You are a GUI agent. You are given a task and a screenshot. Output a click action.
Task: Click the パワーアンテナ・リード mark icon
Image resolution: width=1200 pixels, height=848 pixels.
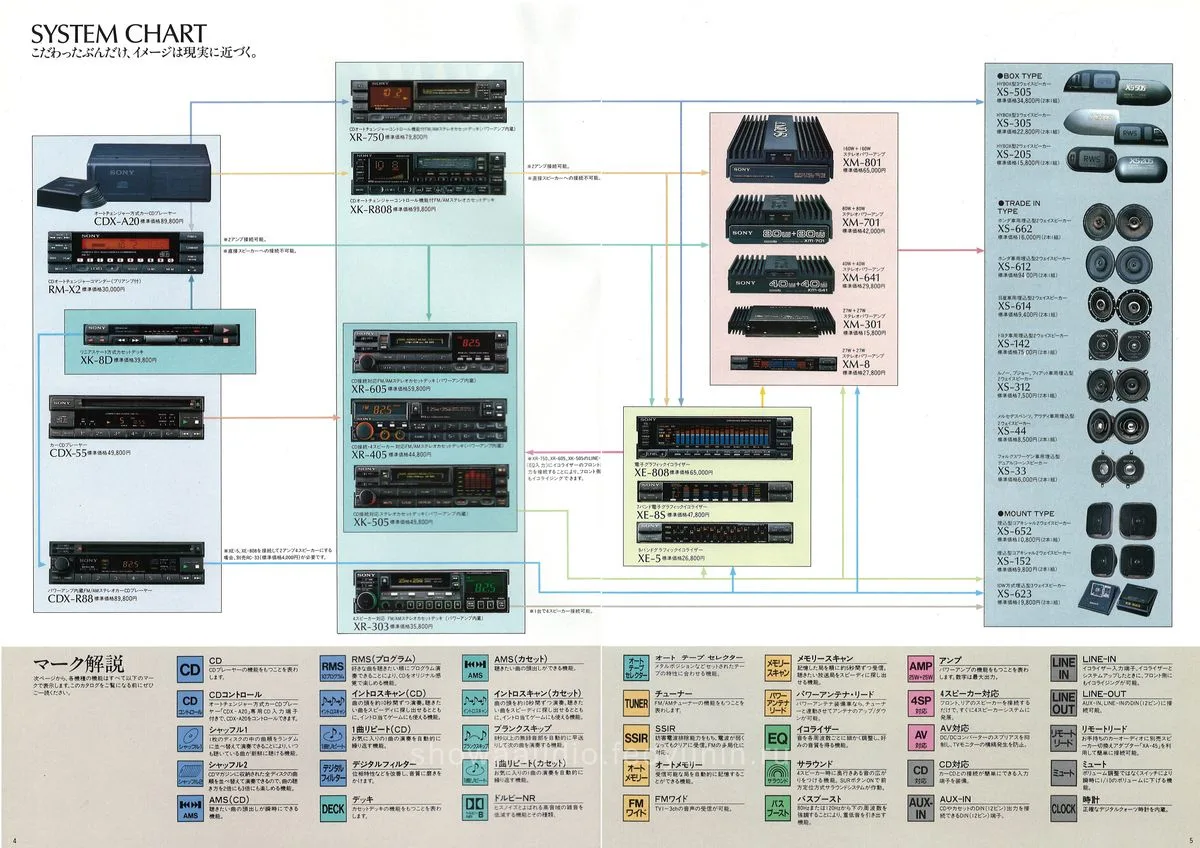[x=778, y=704]
